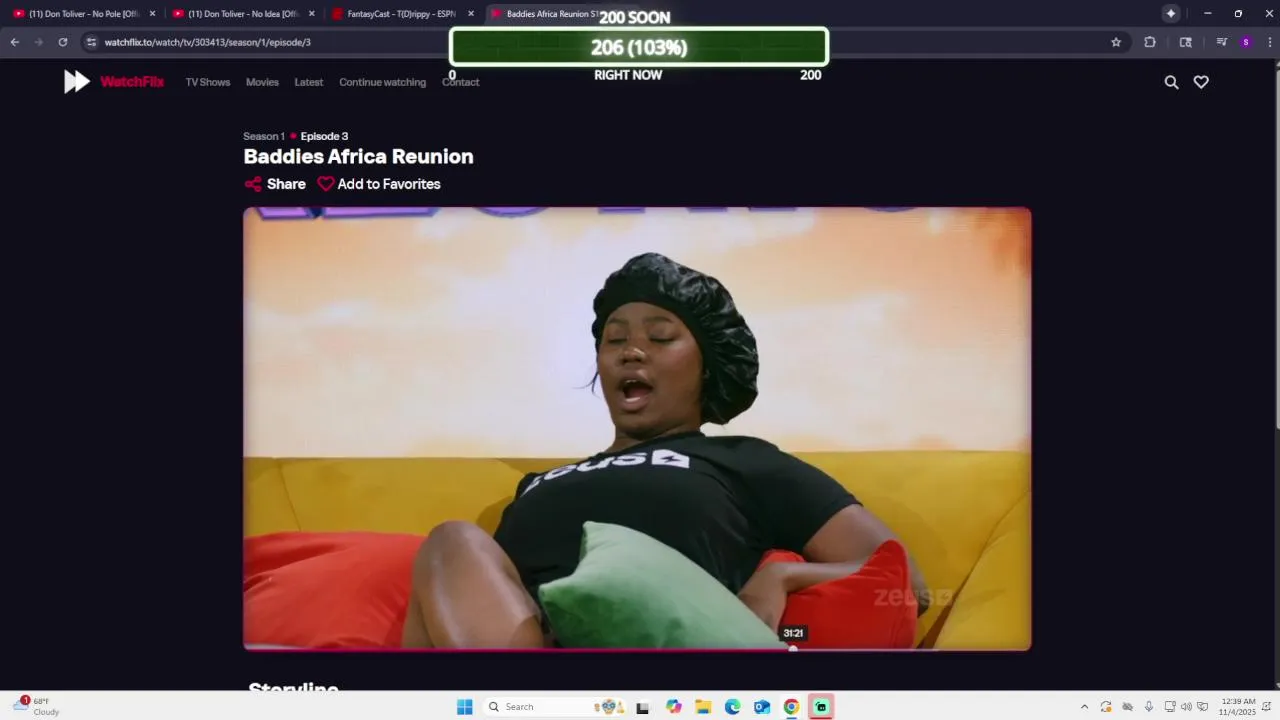Open the Chrome search-tabs side panel icon
The height and width of the screenshot is (720, 1280).
pos(1185,42)
